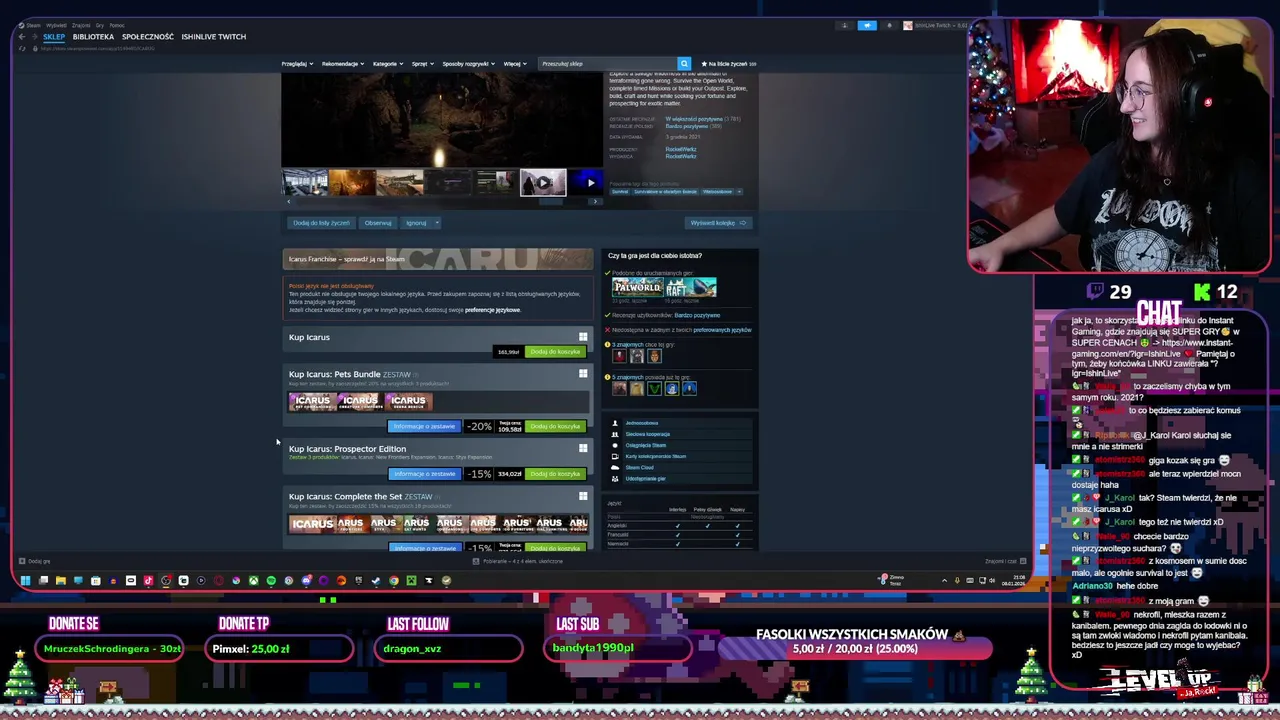Open the Znajomi menu in the menu bar

pos(81,25)
